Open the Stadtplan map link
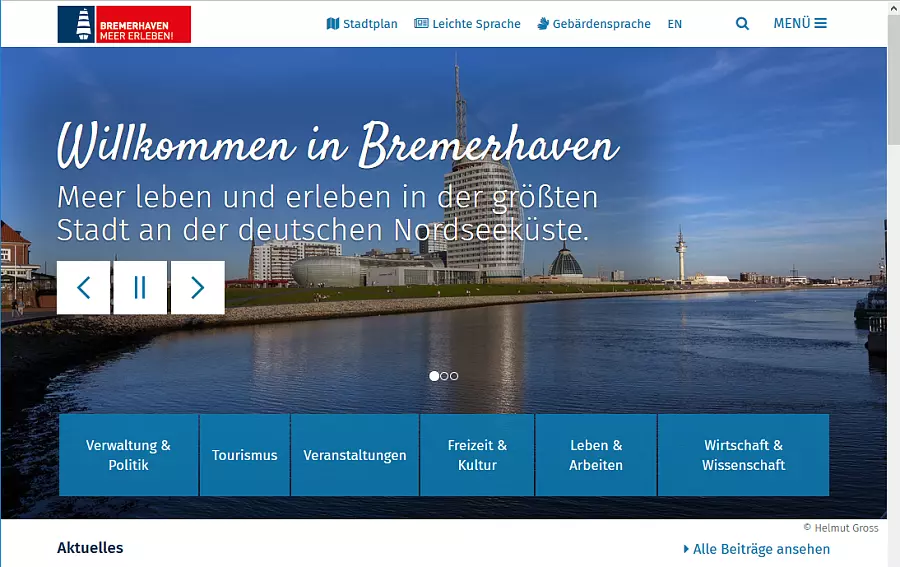This screenshot has width=900, height=567. 362,24
